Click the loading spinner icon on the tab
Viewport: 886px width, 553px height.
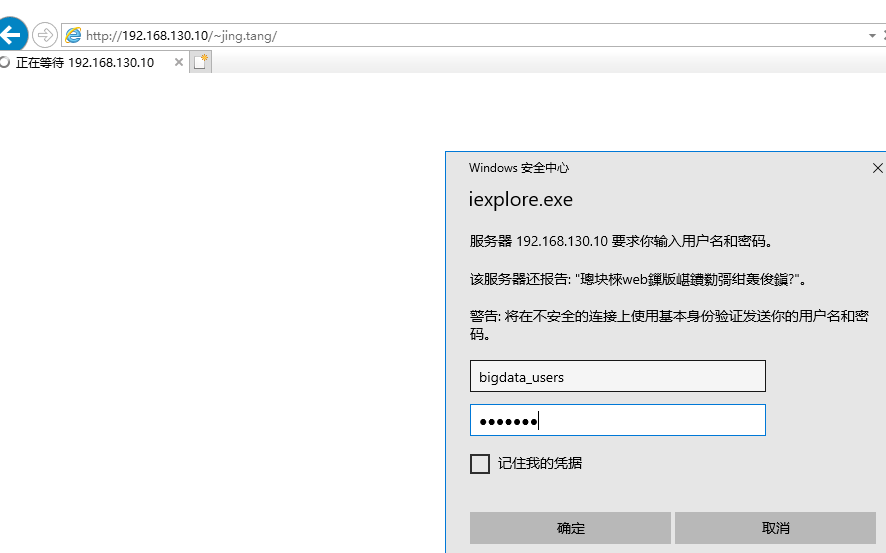click(5, 62)
